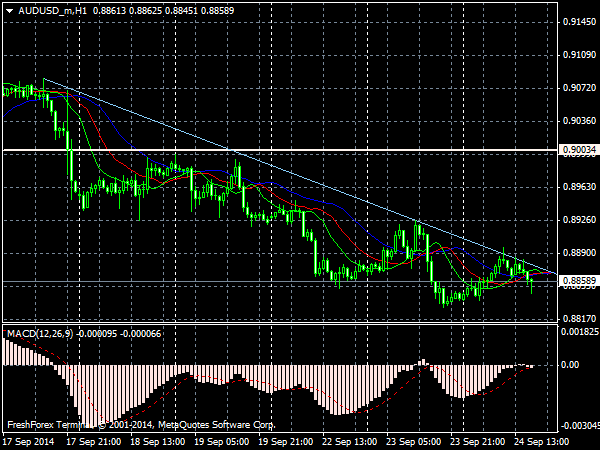Click MACD scale value 0.001825
Viewport: 600px width, 450px height.
coord(580,331)
